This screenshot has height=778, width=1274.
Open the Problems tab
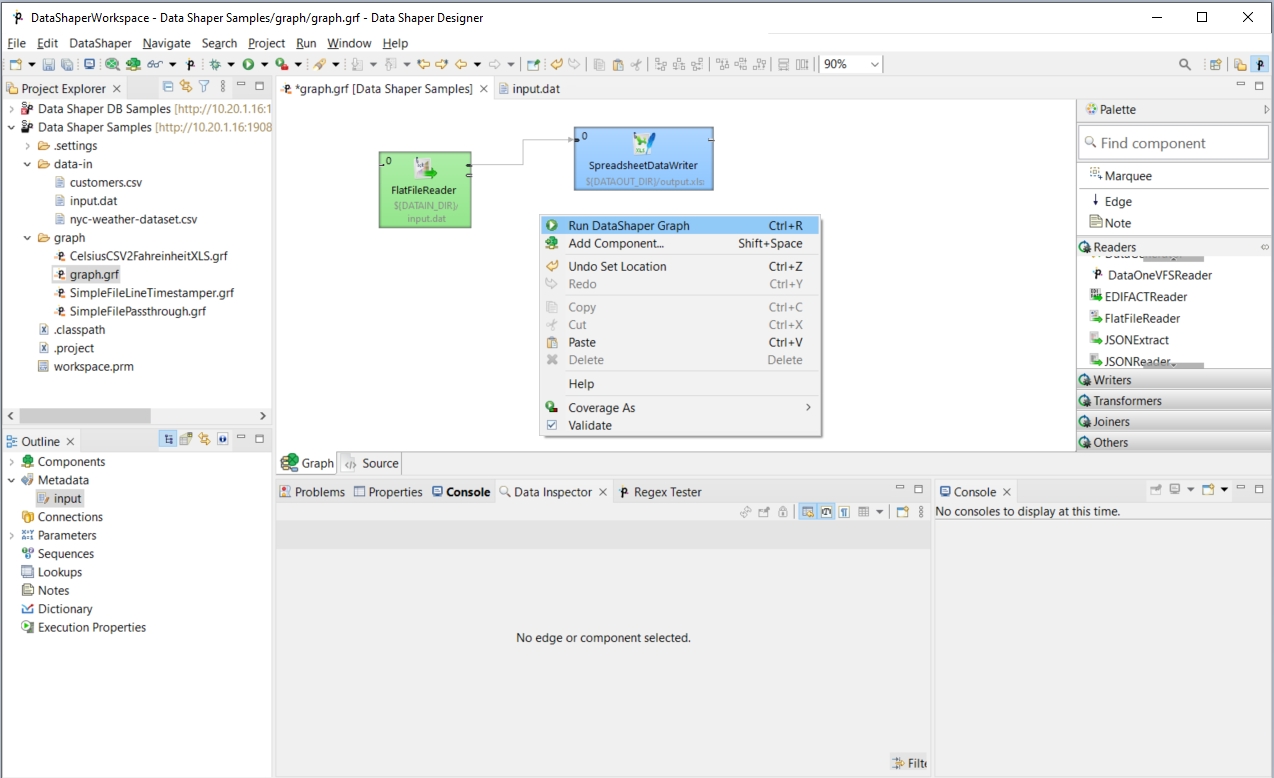tap(312, 492)
